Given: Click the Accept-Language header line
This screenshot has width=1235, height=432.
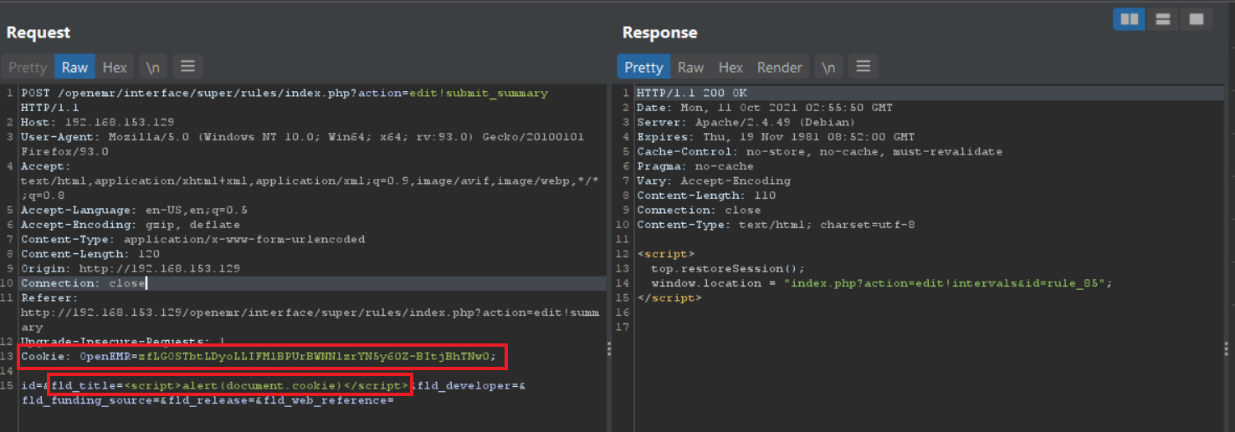Looking at the screenshot, I should point(134,210).
